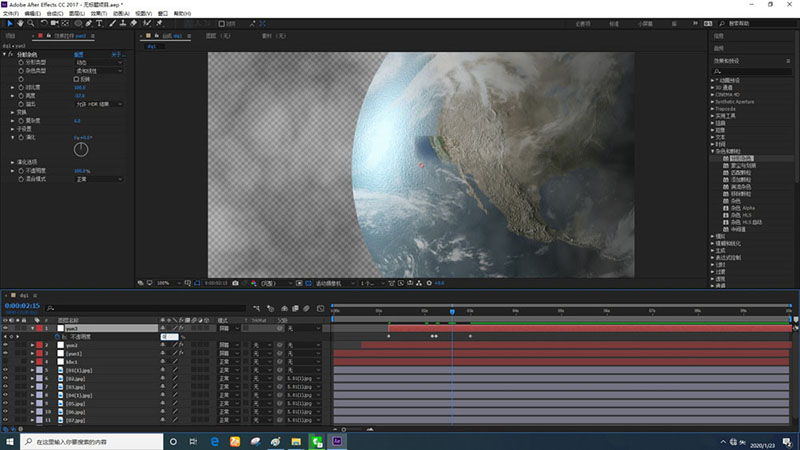Click the 演化 rotation dial control
The height and width of the screenshot is (450, 800).
click(81, 150)
